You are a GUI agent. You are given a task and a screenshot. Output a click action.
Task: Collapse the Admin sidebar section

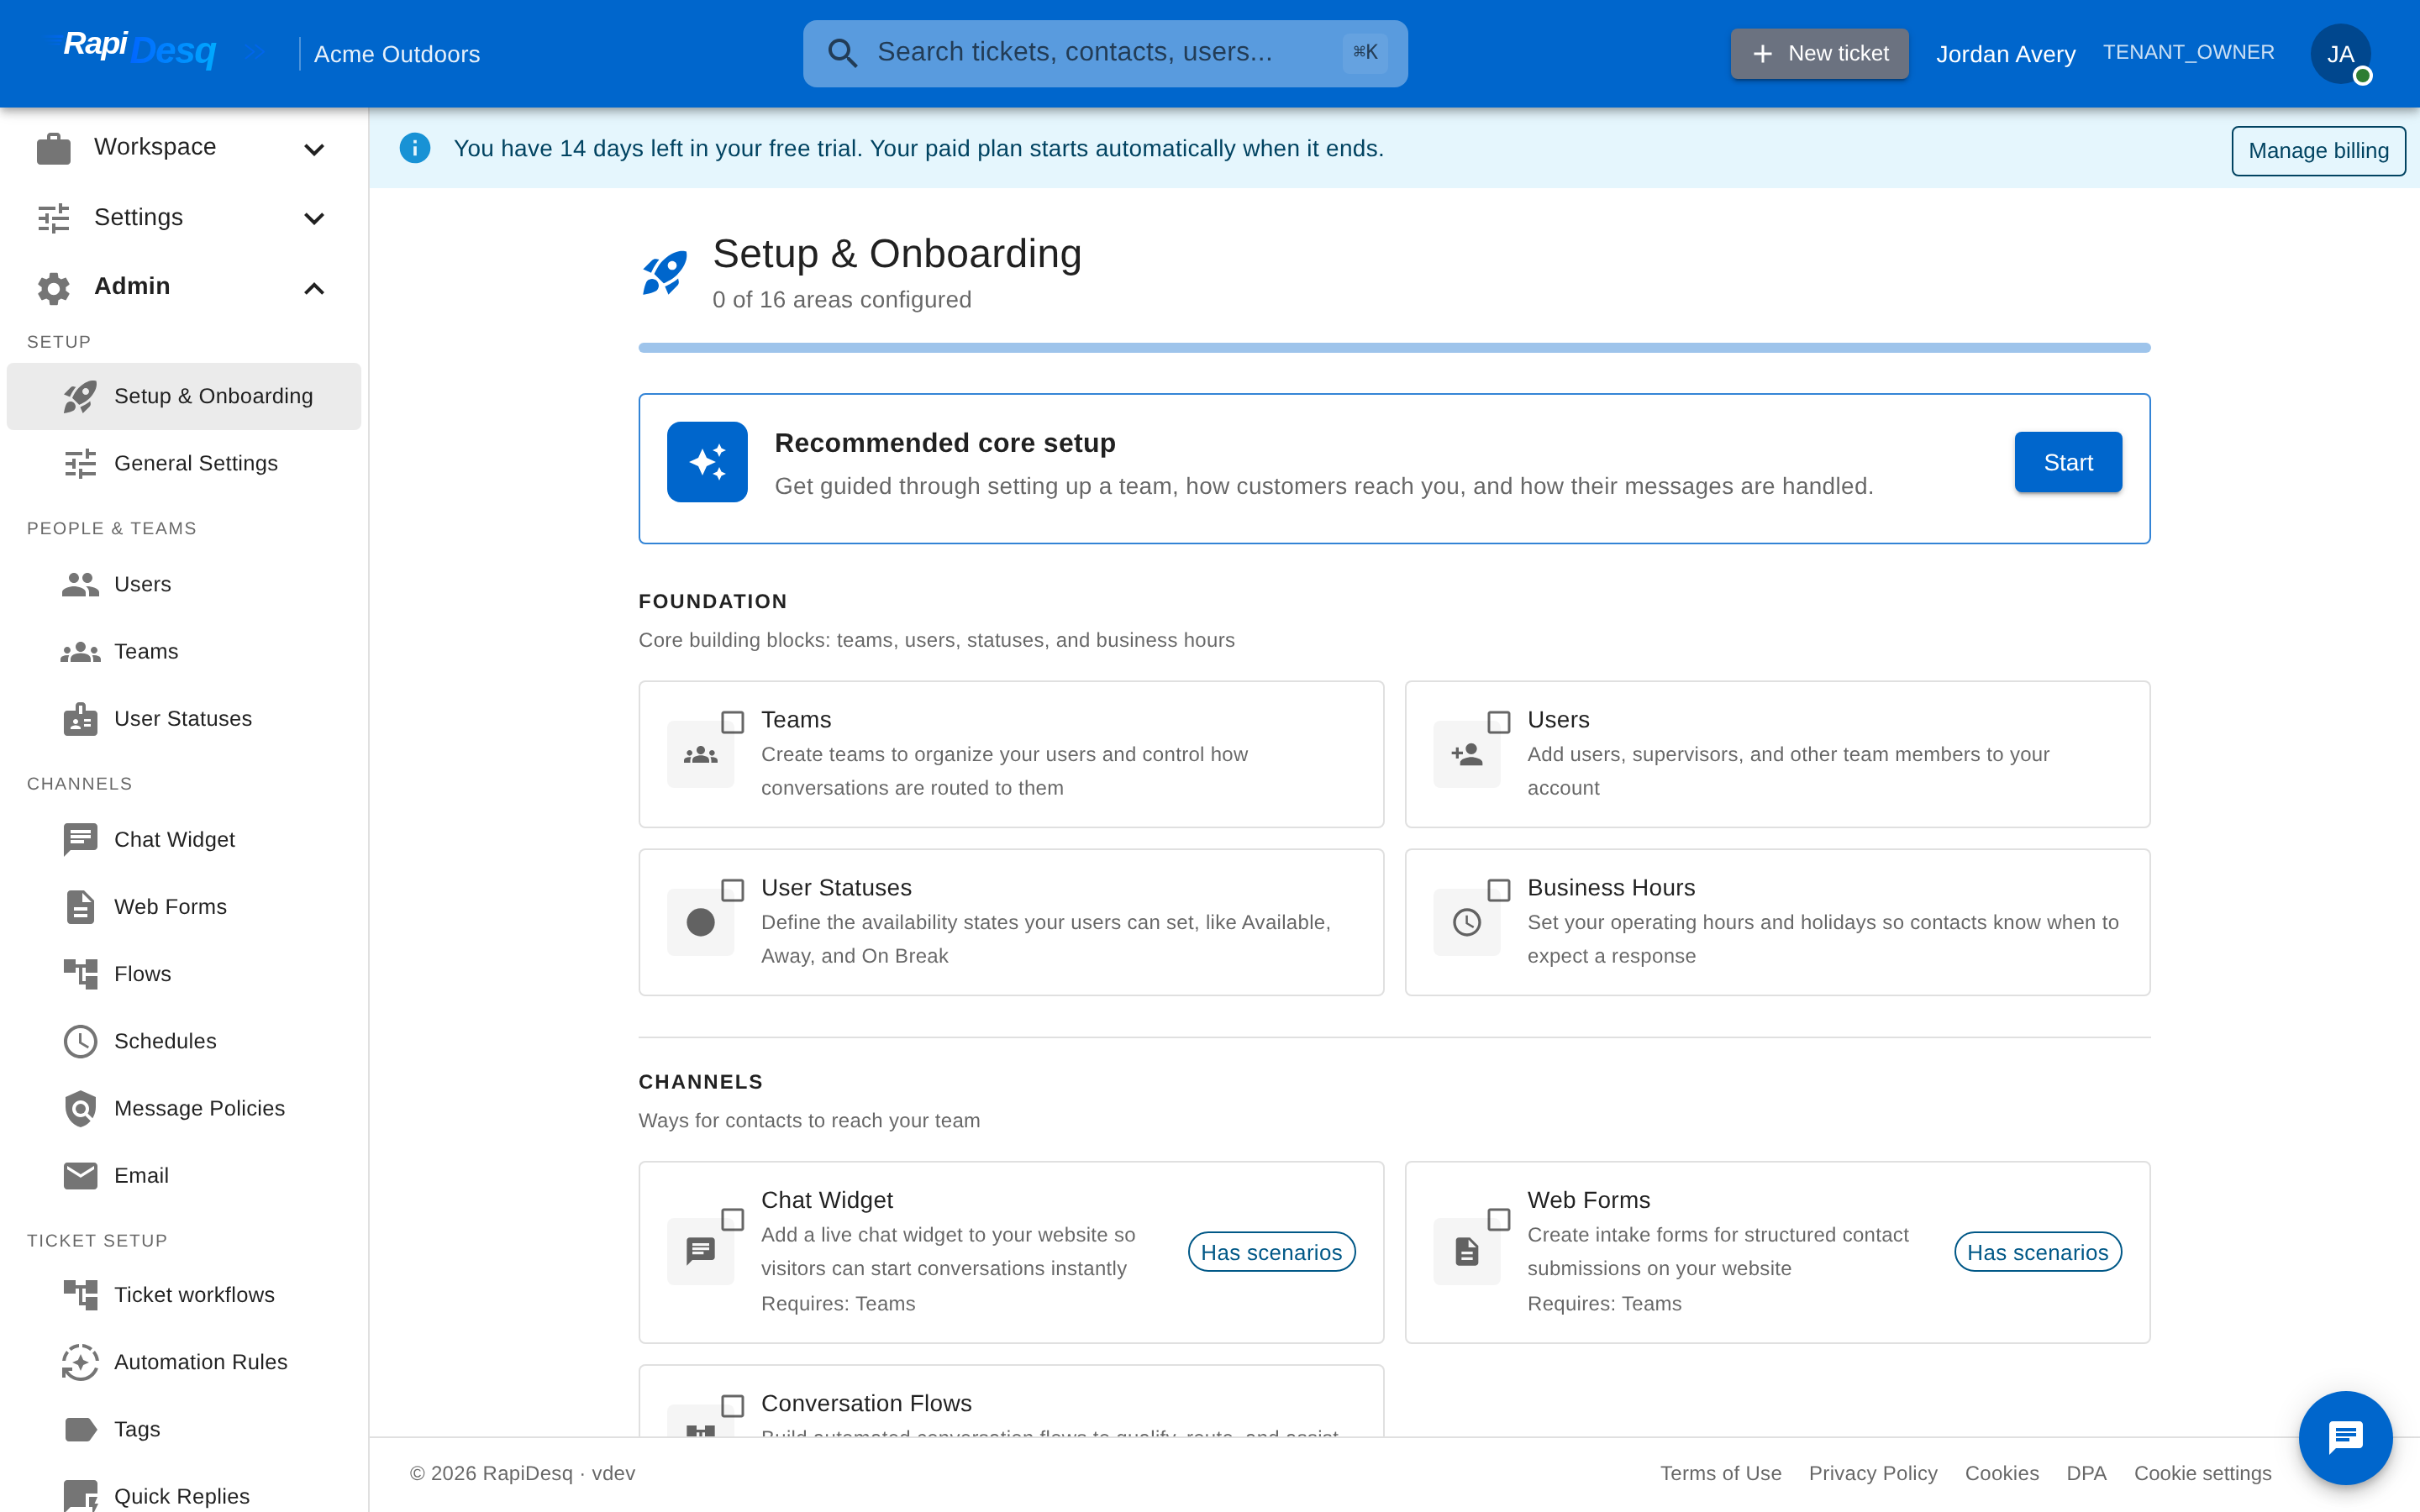(x=184, y=287)
